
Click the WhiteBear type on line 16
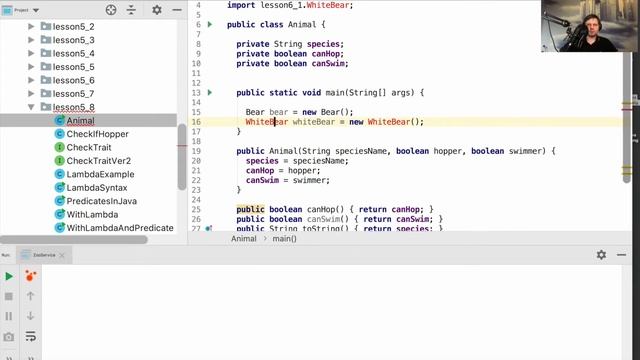click(x=267, y=122)
